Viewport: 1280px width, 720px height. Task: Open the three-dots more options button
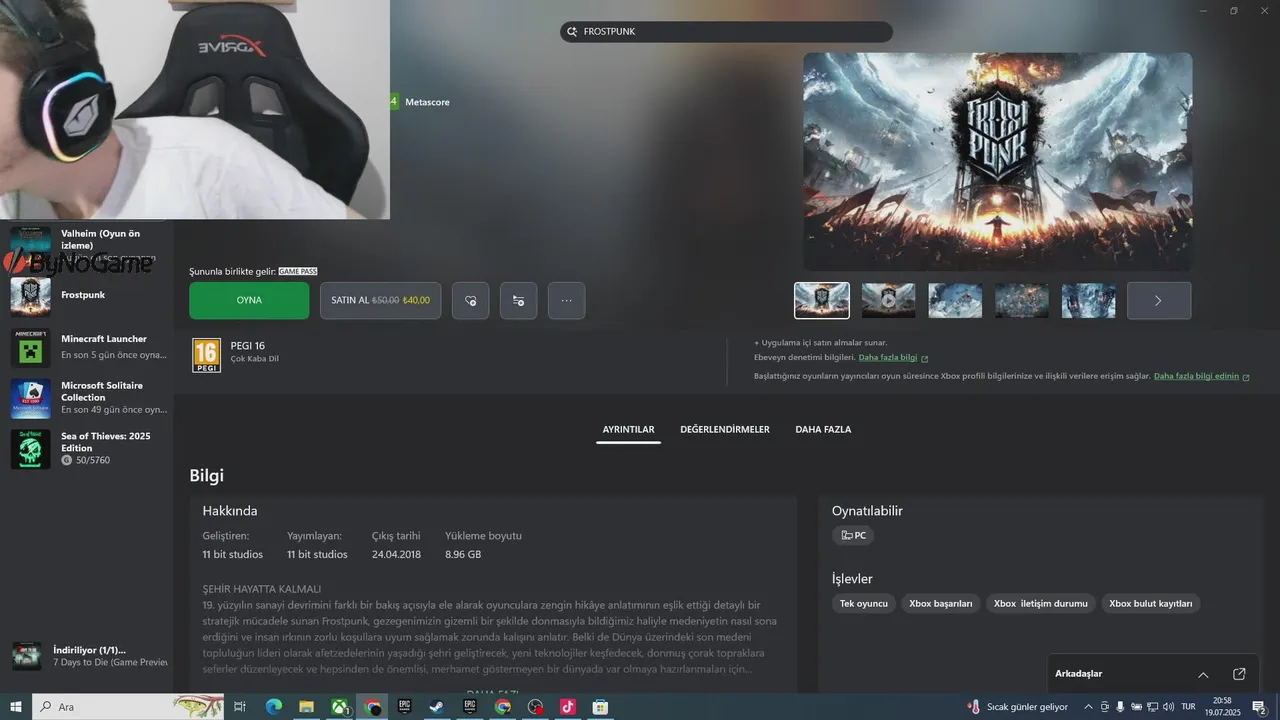tap(566, 300)
